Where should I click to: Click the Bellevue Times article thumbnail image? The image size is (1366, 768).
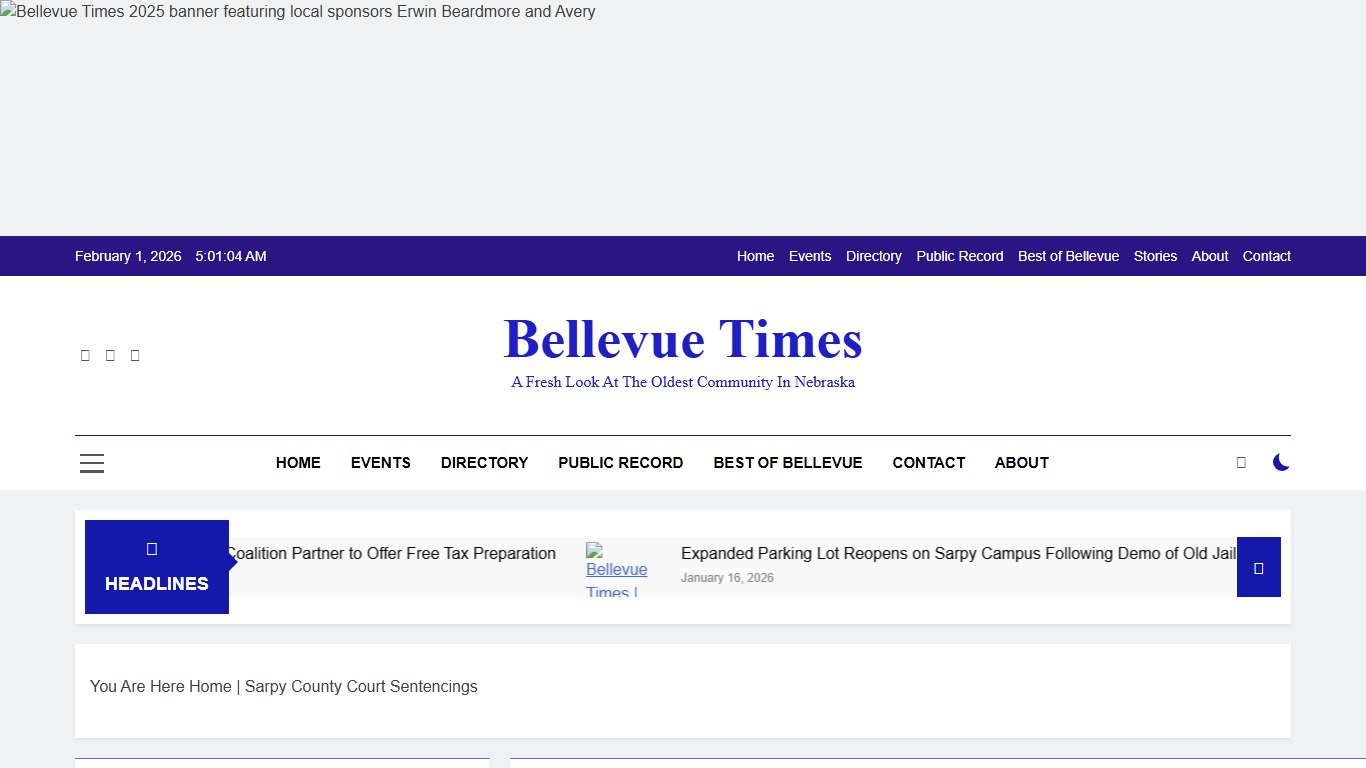[617, 567]
